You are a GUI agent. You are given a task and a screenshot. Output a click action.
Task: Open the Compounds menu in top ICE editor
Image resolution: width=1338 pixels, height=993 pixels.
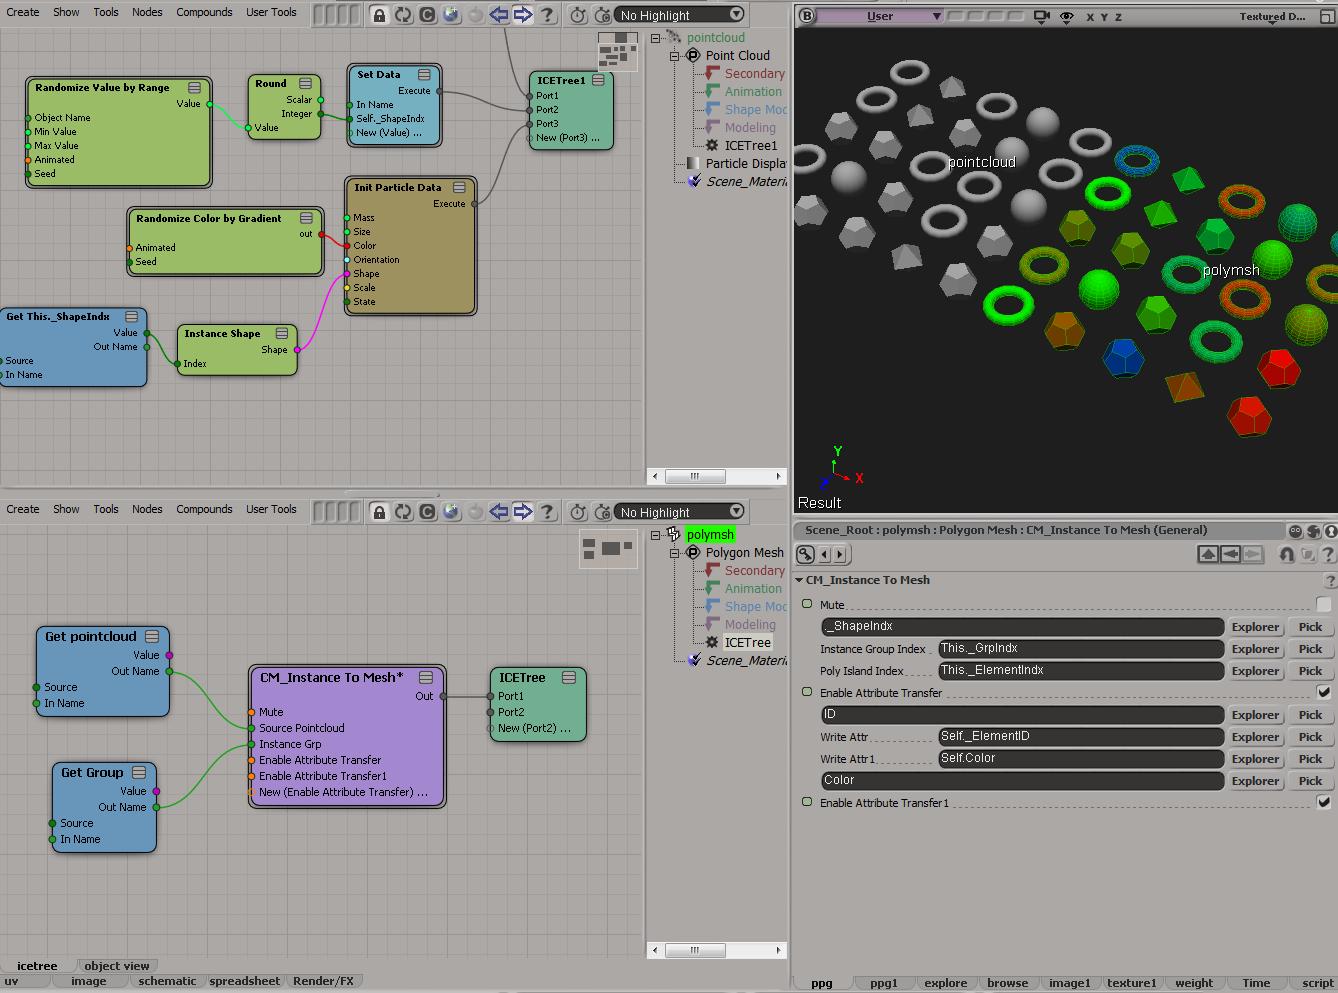click(x=204, y=12)
